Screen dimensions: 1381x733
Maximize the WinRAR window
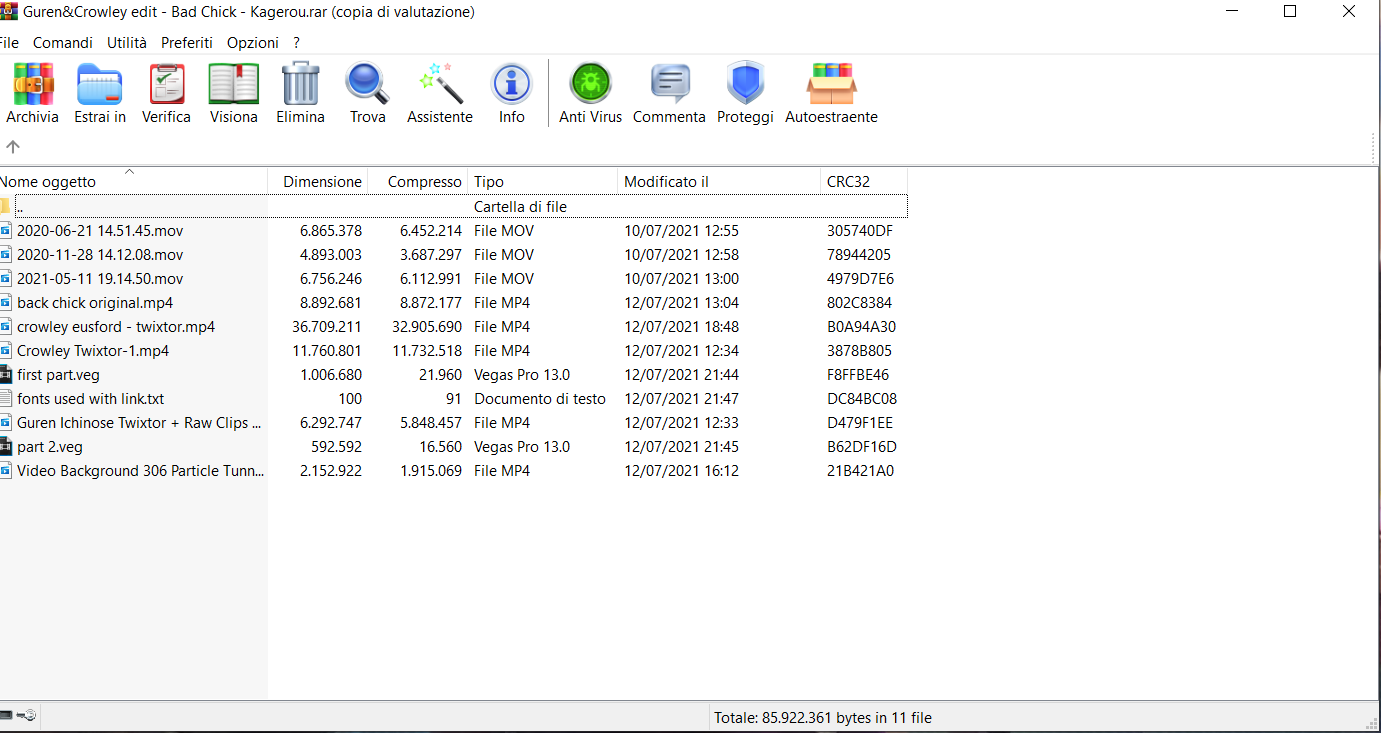(x=1290, y=12)
